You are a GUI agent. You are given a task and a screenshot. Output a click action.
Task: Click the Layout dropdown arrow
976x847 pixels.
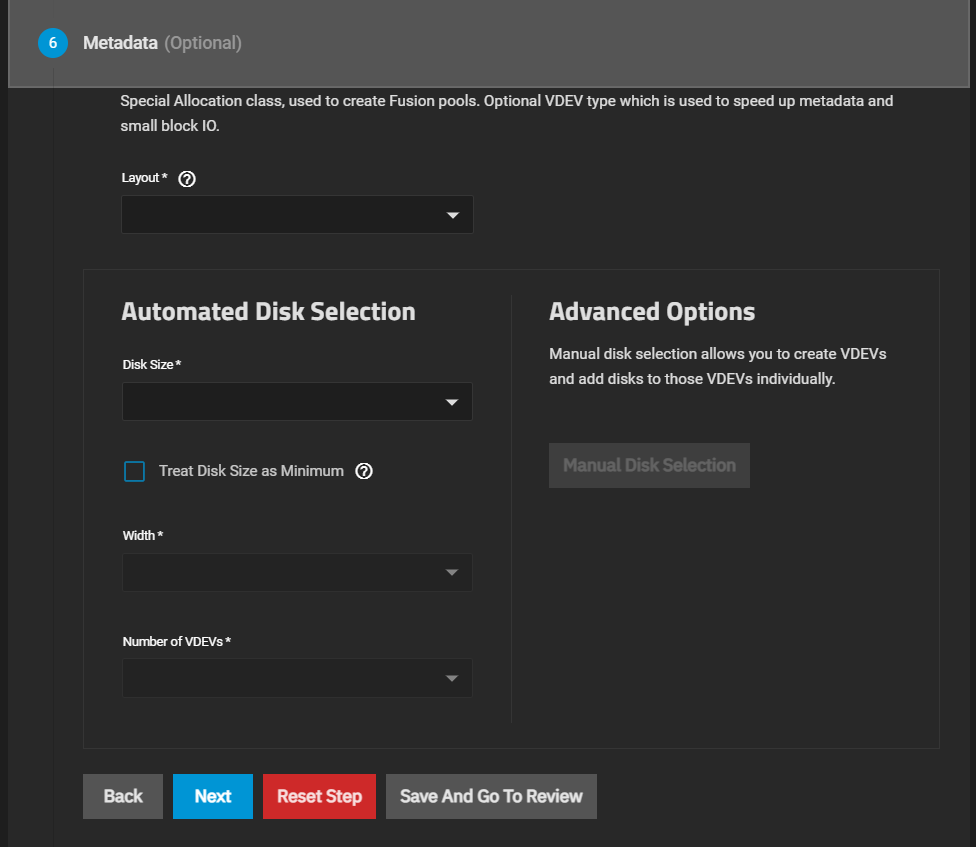(x=452, y=215)
